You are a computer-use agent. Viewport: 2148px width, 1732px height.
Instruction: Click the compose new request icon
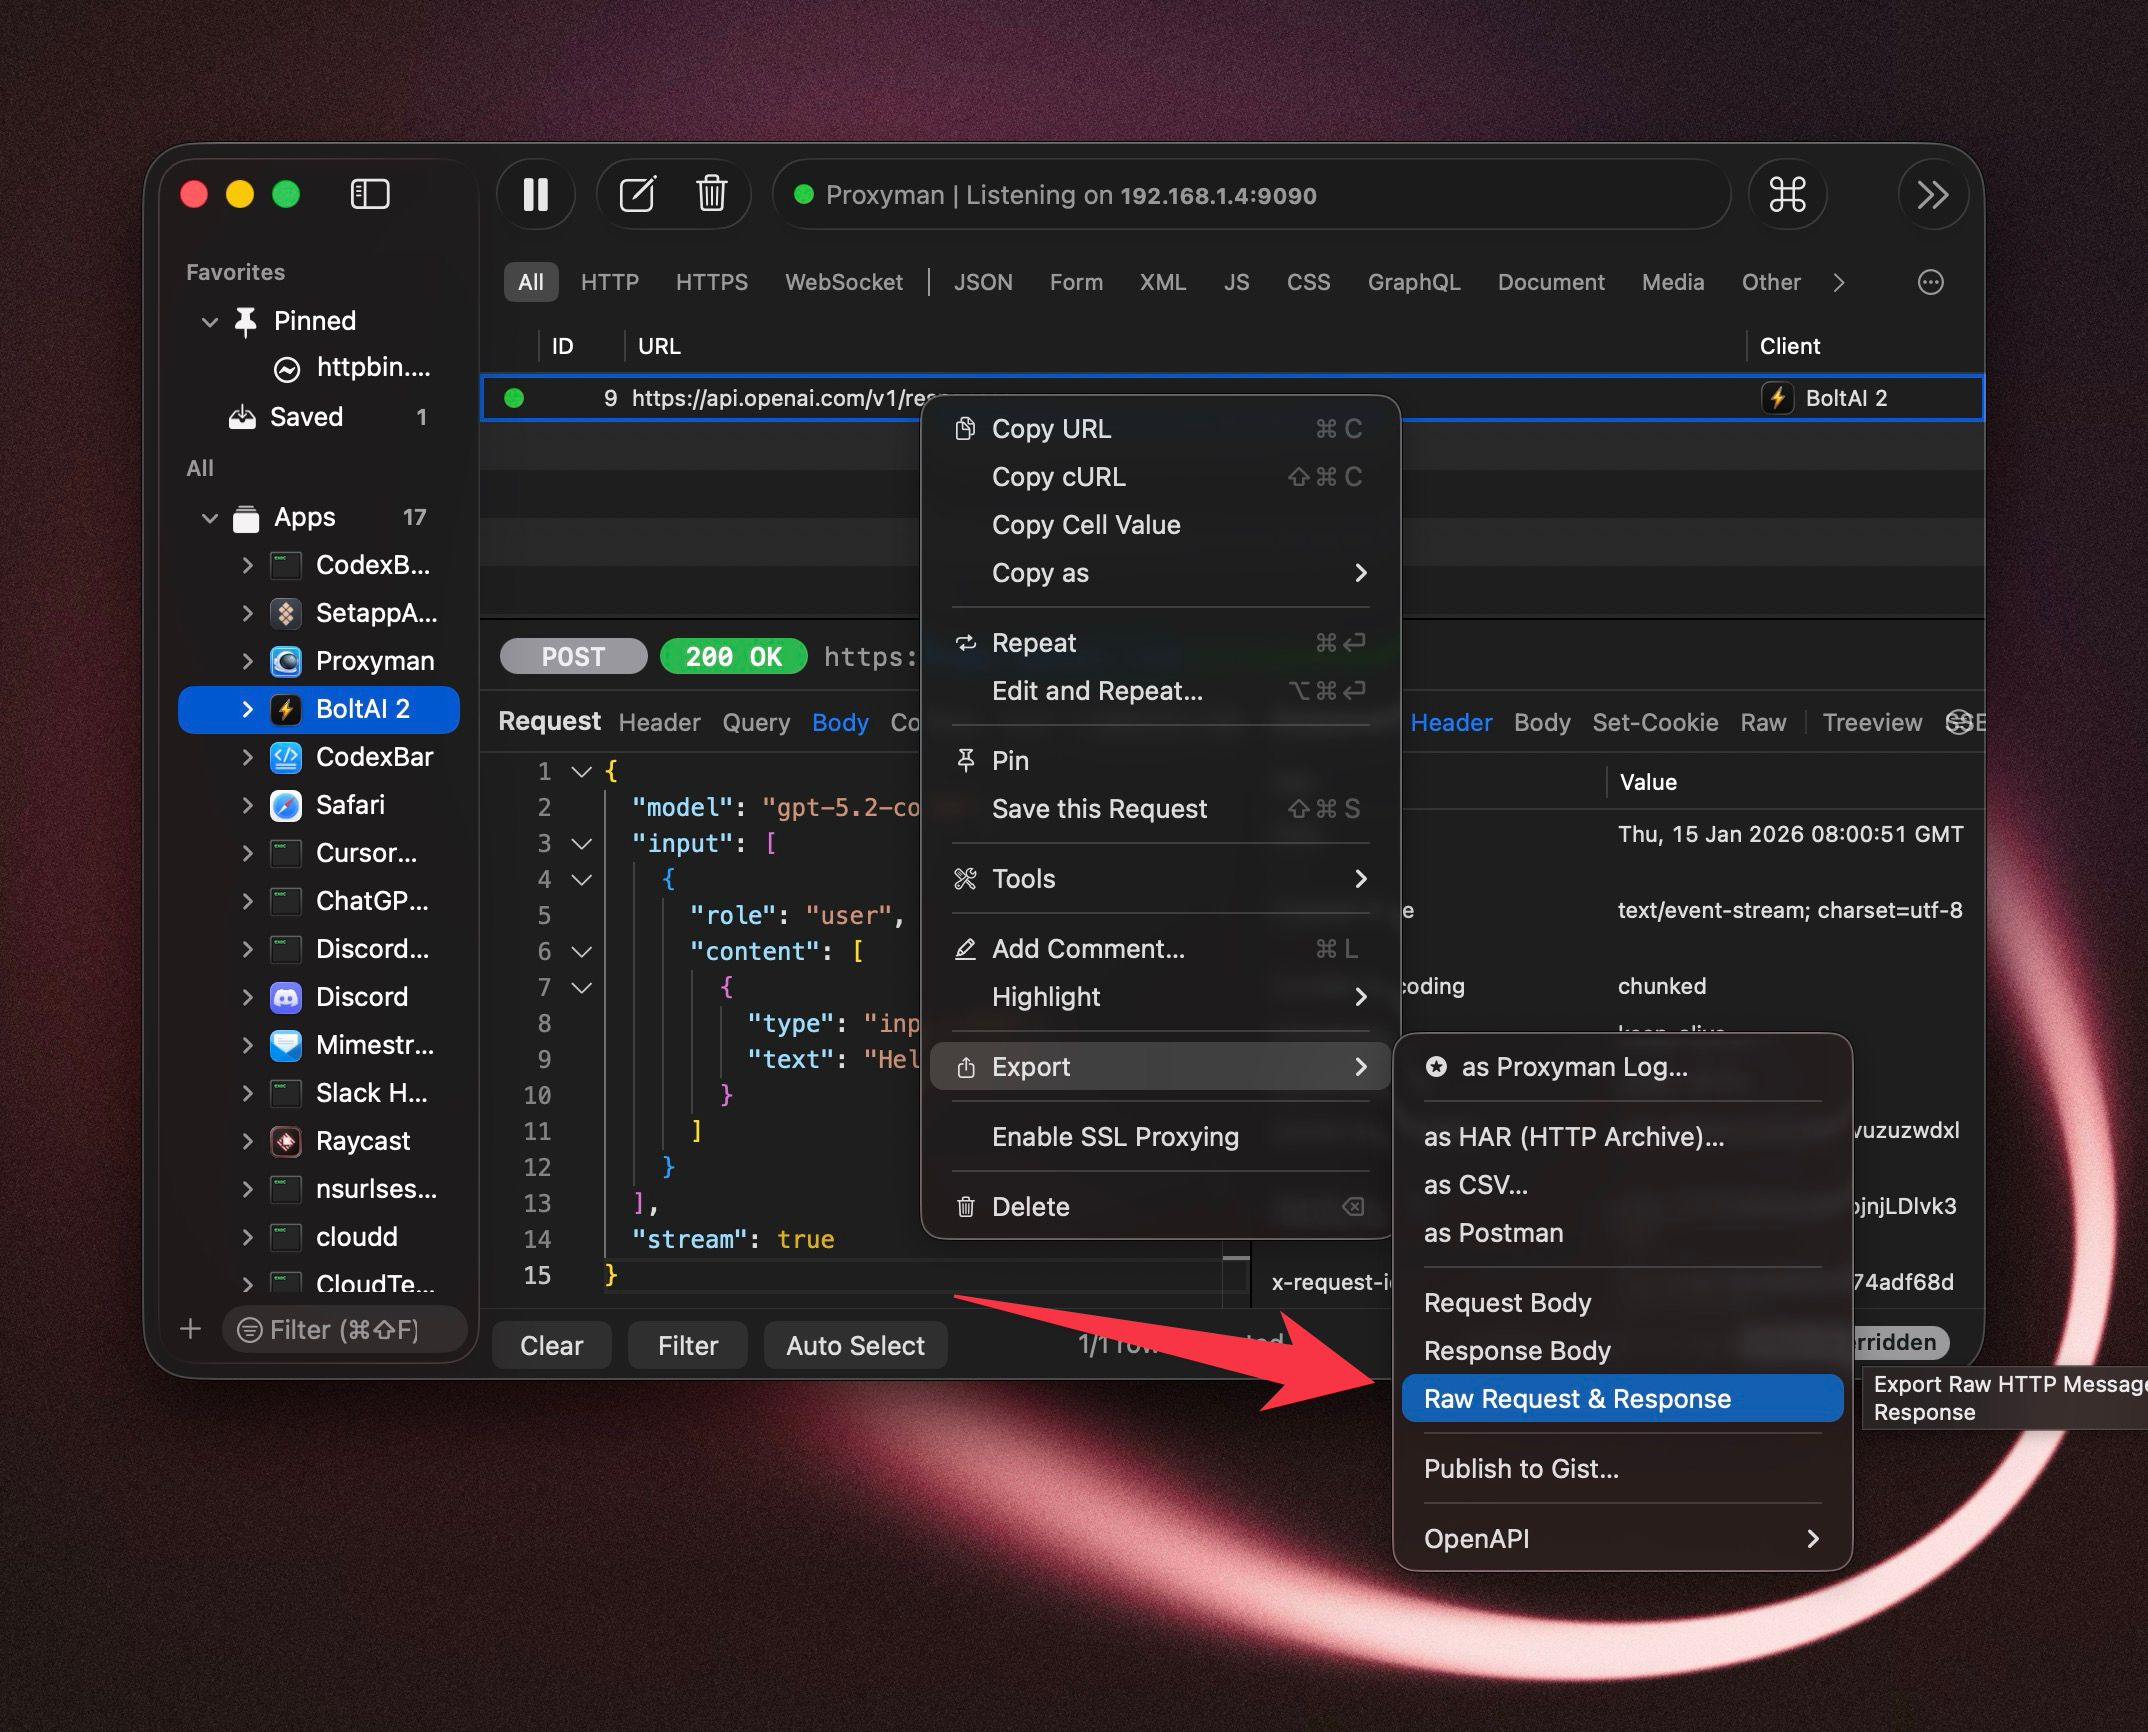coord(637,194)
